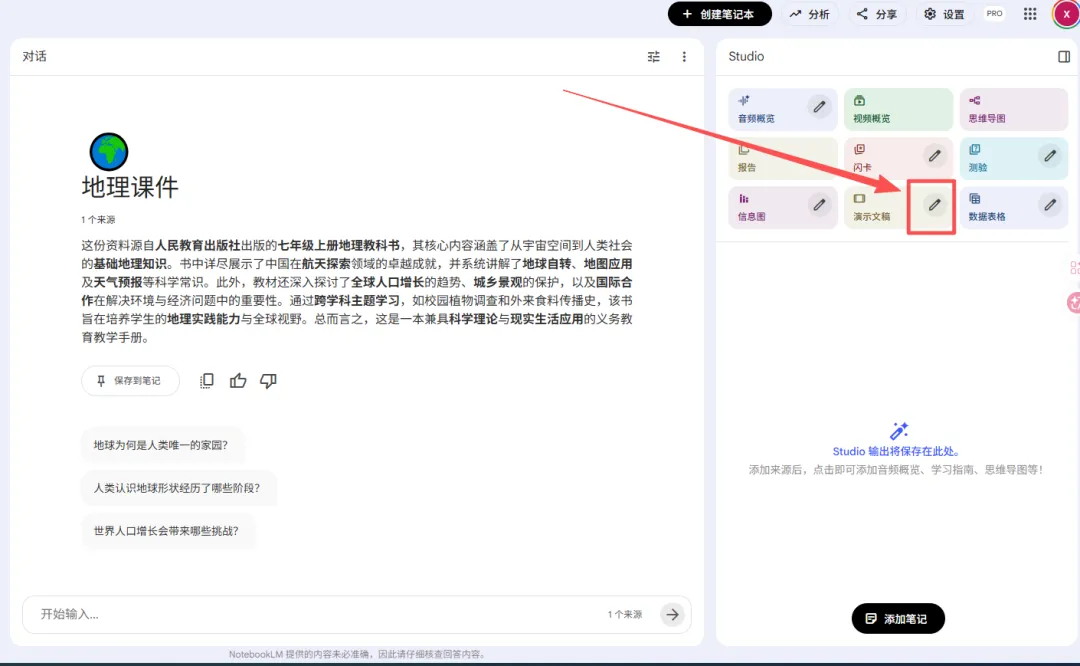Send the chat message arrow

[x=672, y=614]
